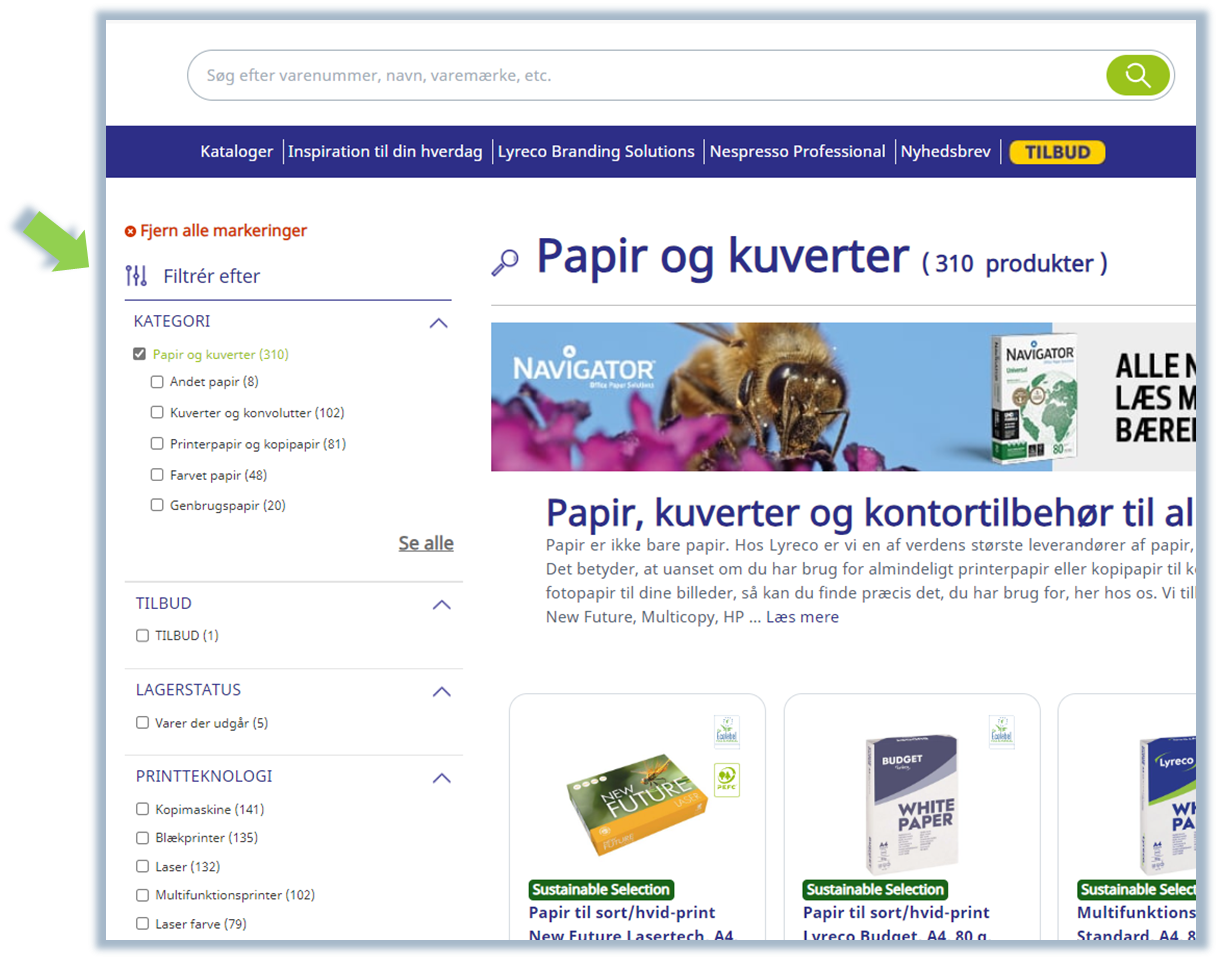Click the Læs mere link in description
Viewport: 1219px width, 960px height.
click(x=802, y=617)
